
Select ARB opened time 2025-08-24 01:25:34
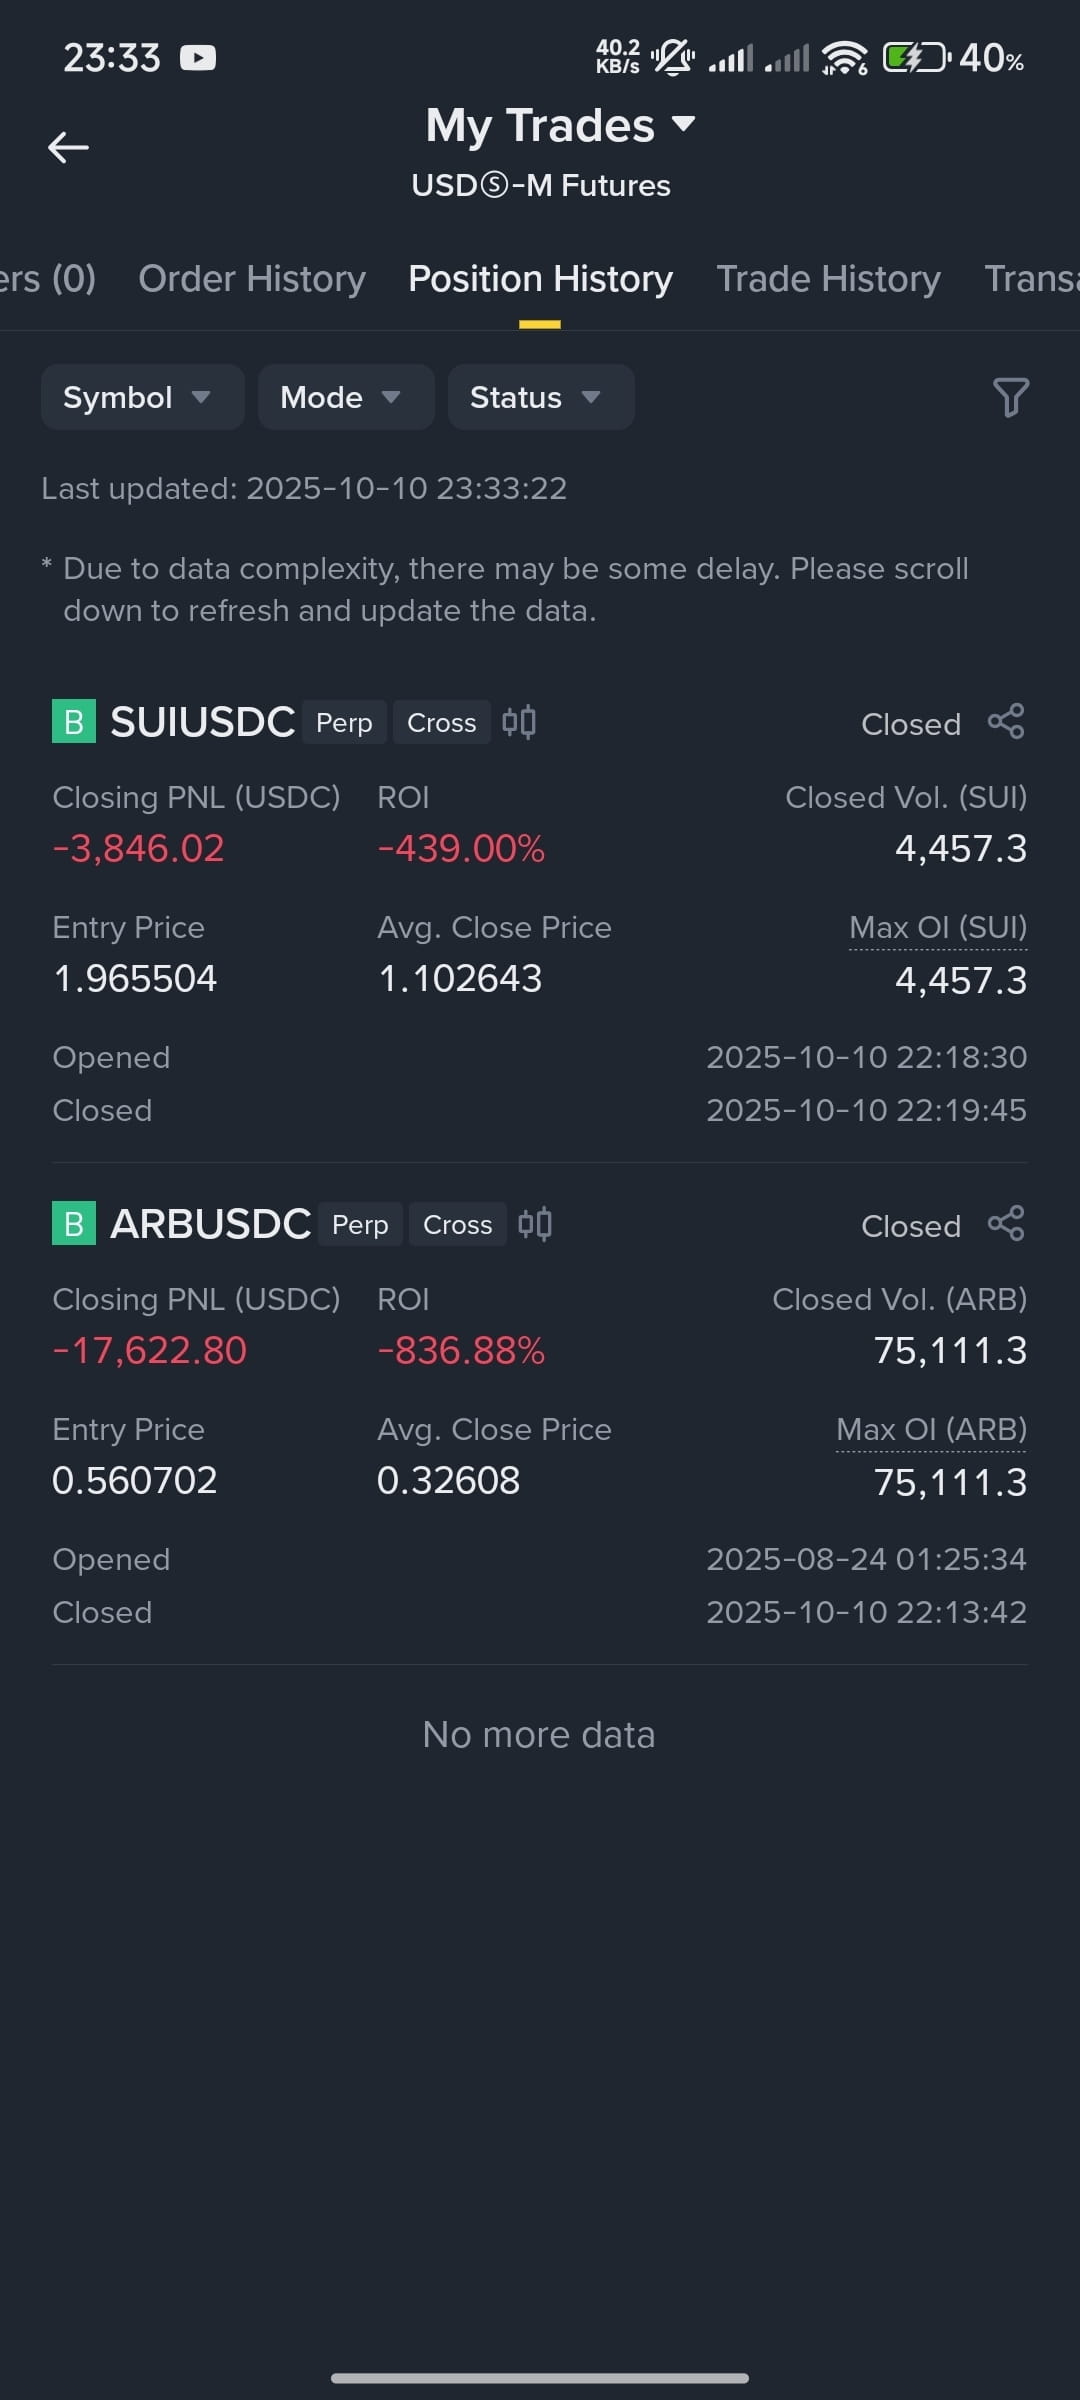tap(866, 1559)
